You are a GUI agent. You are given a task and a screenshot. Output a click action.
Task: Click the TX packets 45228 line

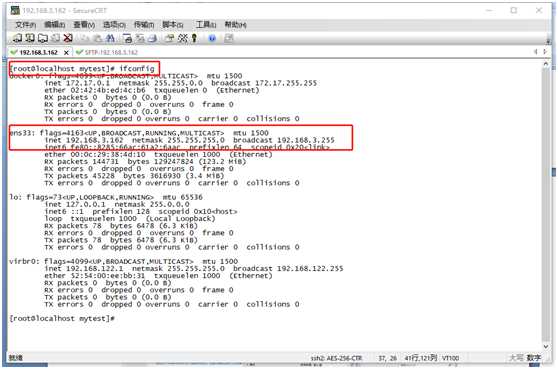(x=134, y=176)
